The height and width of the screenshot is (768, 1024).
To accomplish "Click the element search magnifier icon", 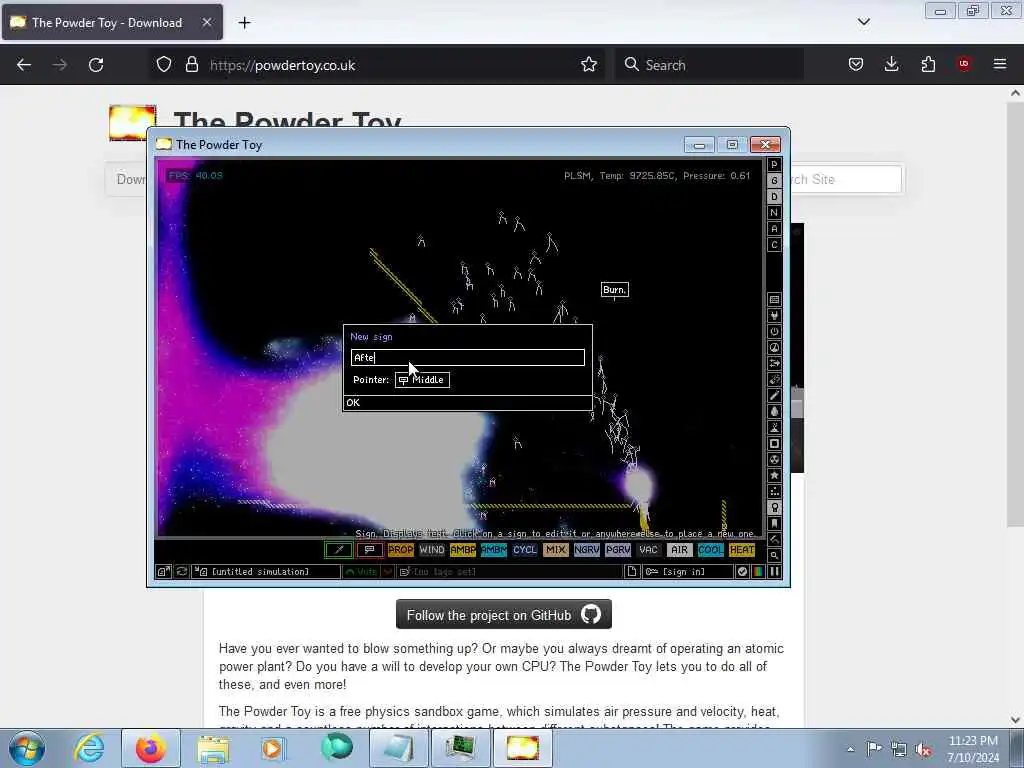I will point(774,556).
